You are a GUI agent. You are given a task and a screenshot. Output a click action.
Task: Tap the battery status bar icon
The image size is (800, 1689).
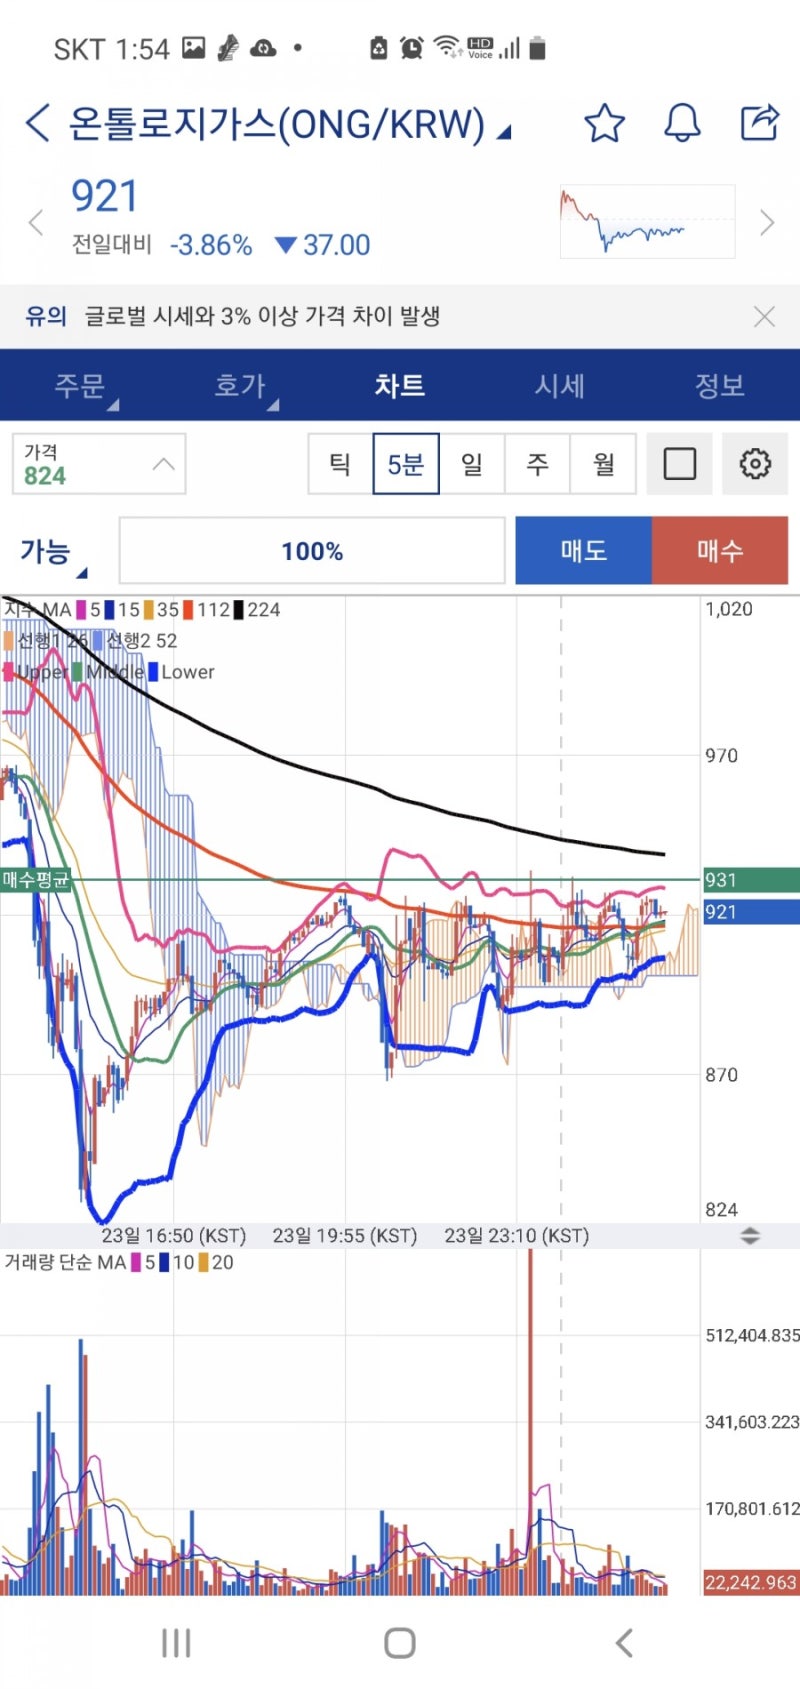pos(537,48)
